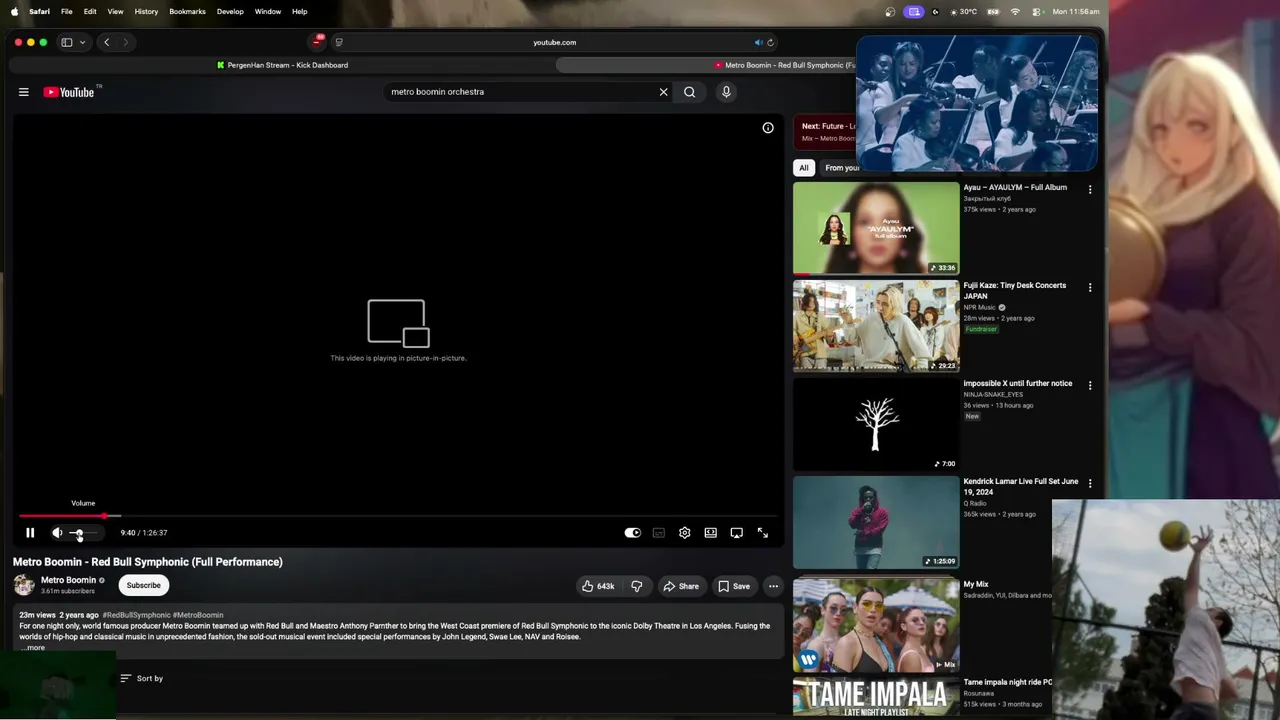Reload the page in Safari
The image size is (1280, 720).
point(770,42)
